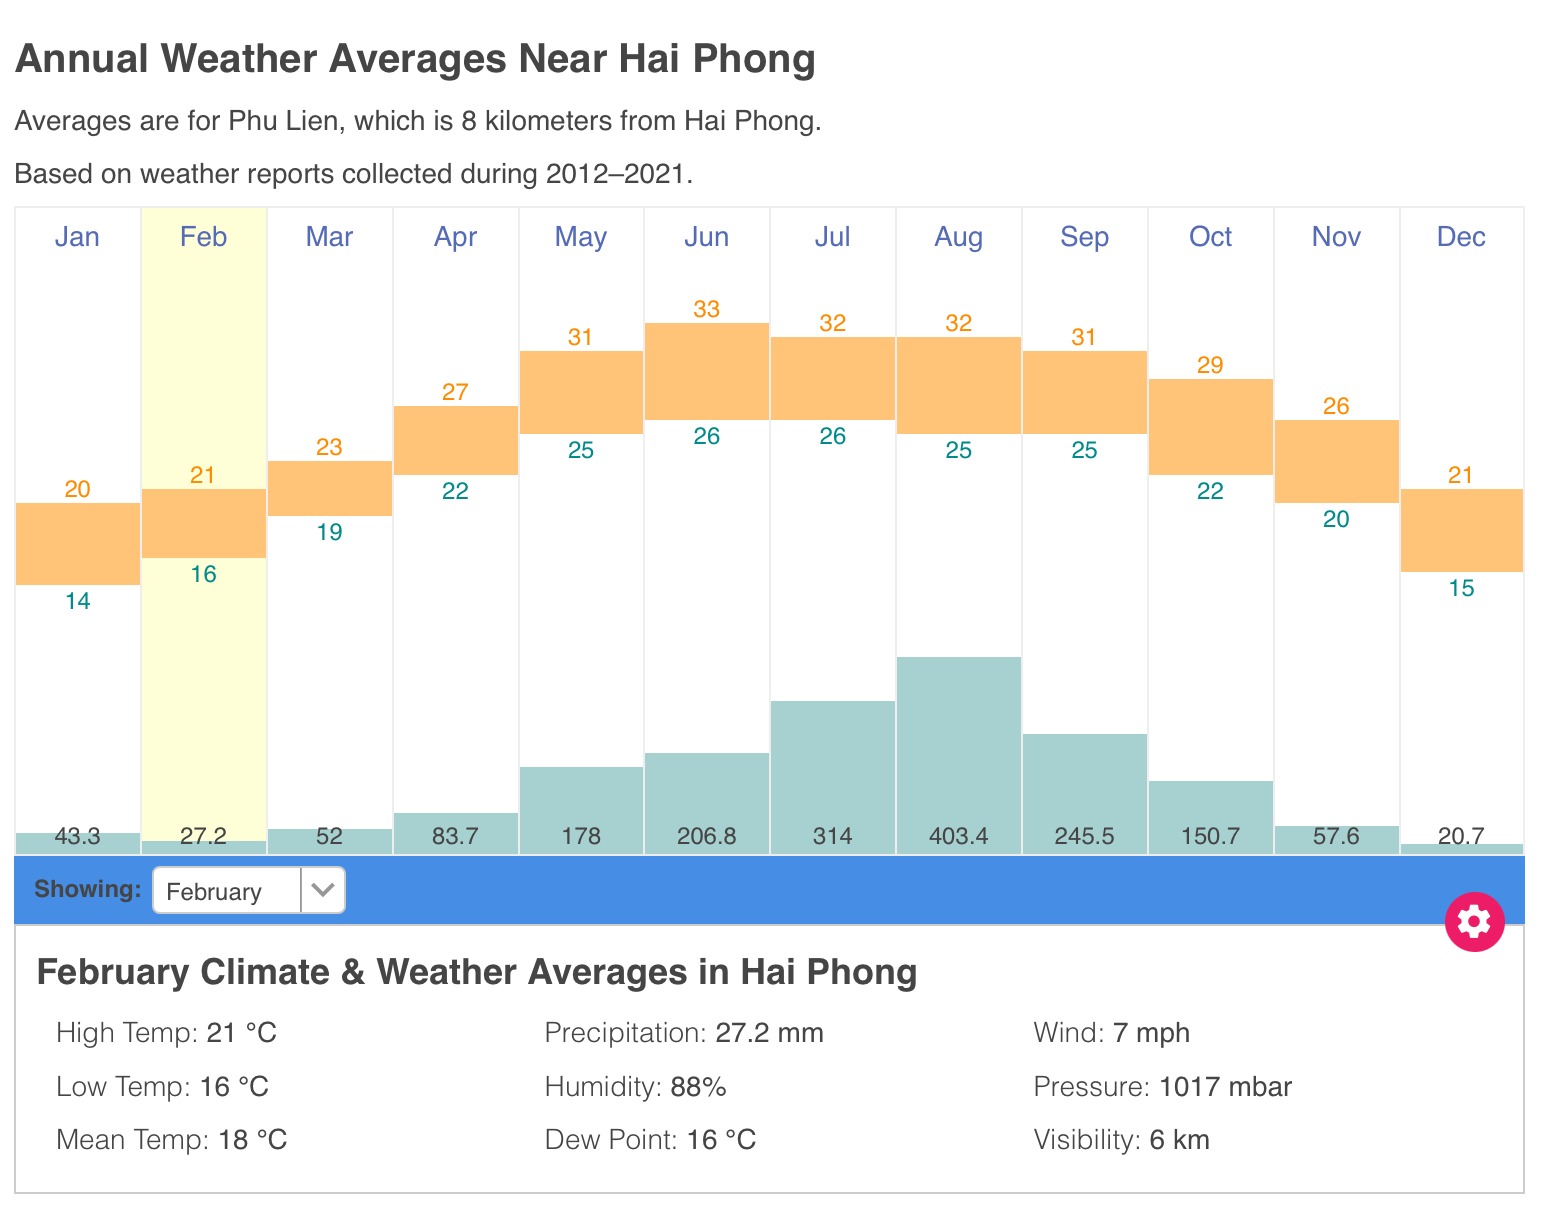
Task: Click the Nov month label
Action: click(x=1336, y=237)
